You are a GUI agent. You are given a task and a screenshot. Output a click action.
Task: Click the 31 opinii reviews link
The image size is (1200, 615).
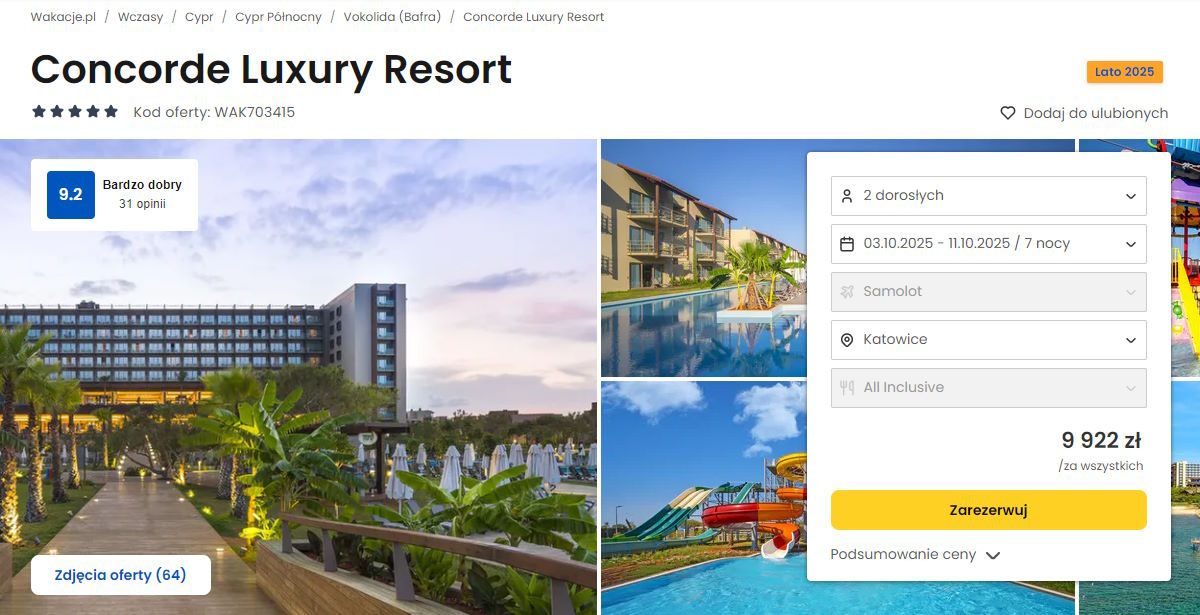pyautogui.click(x=142, y=204)
